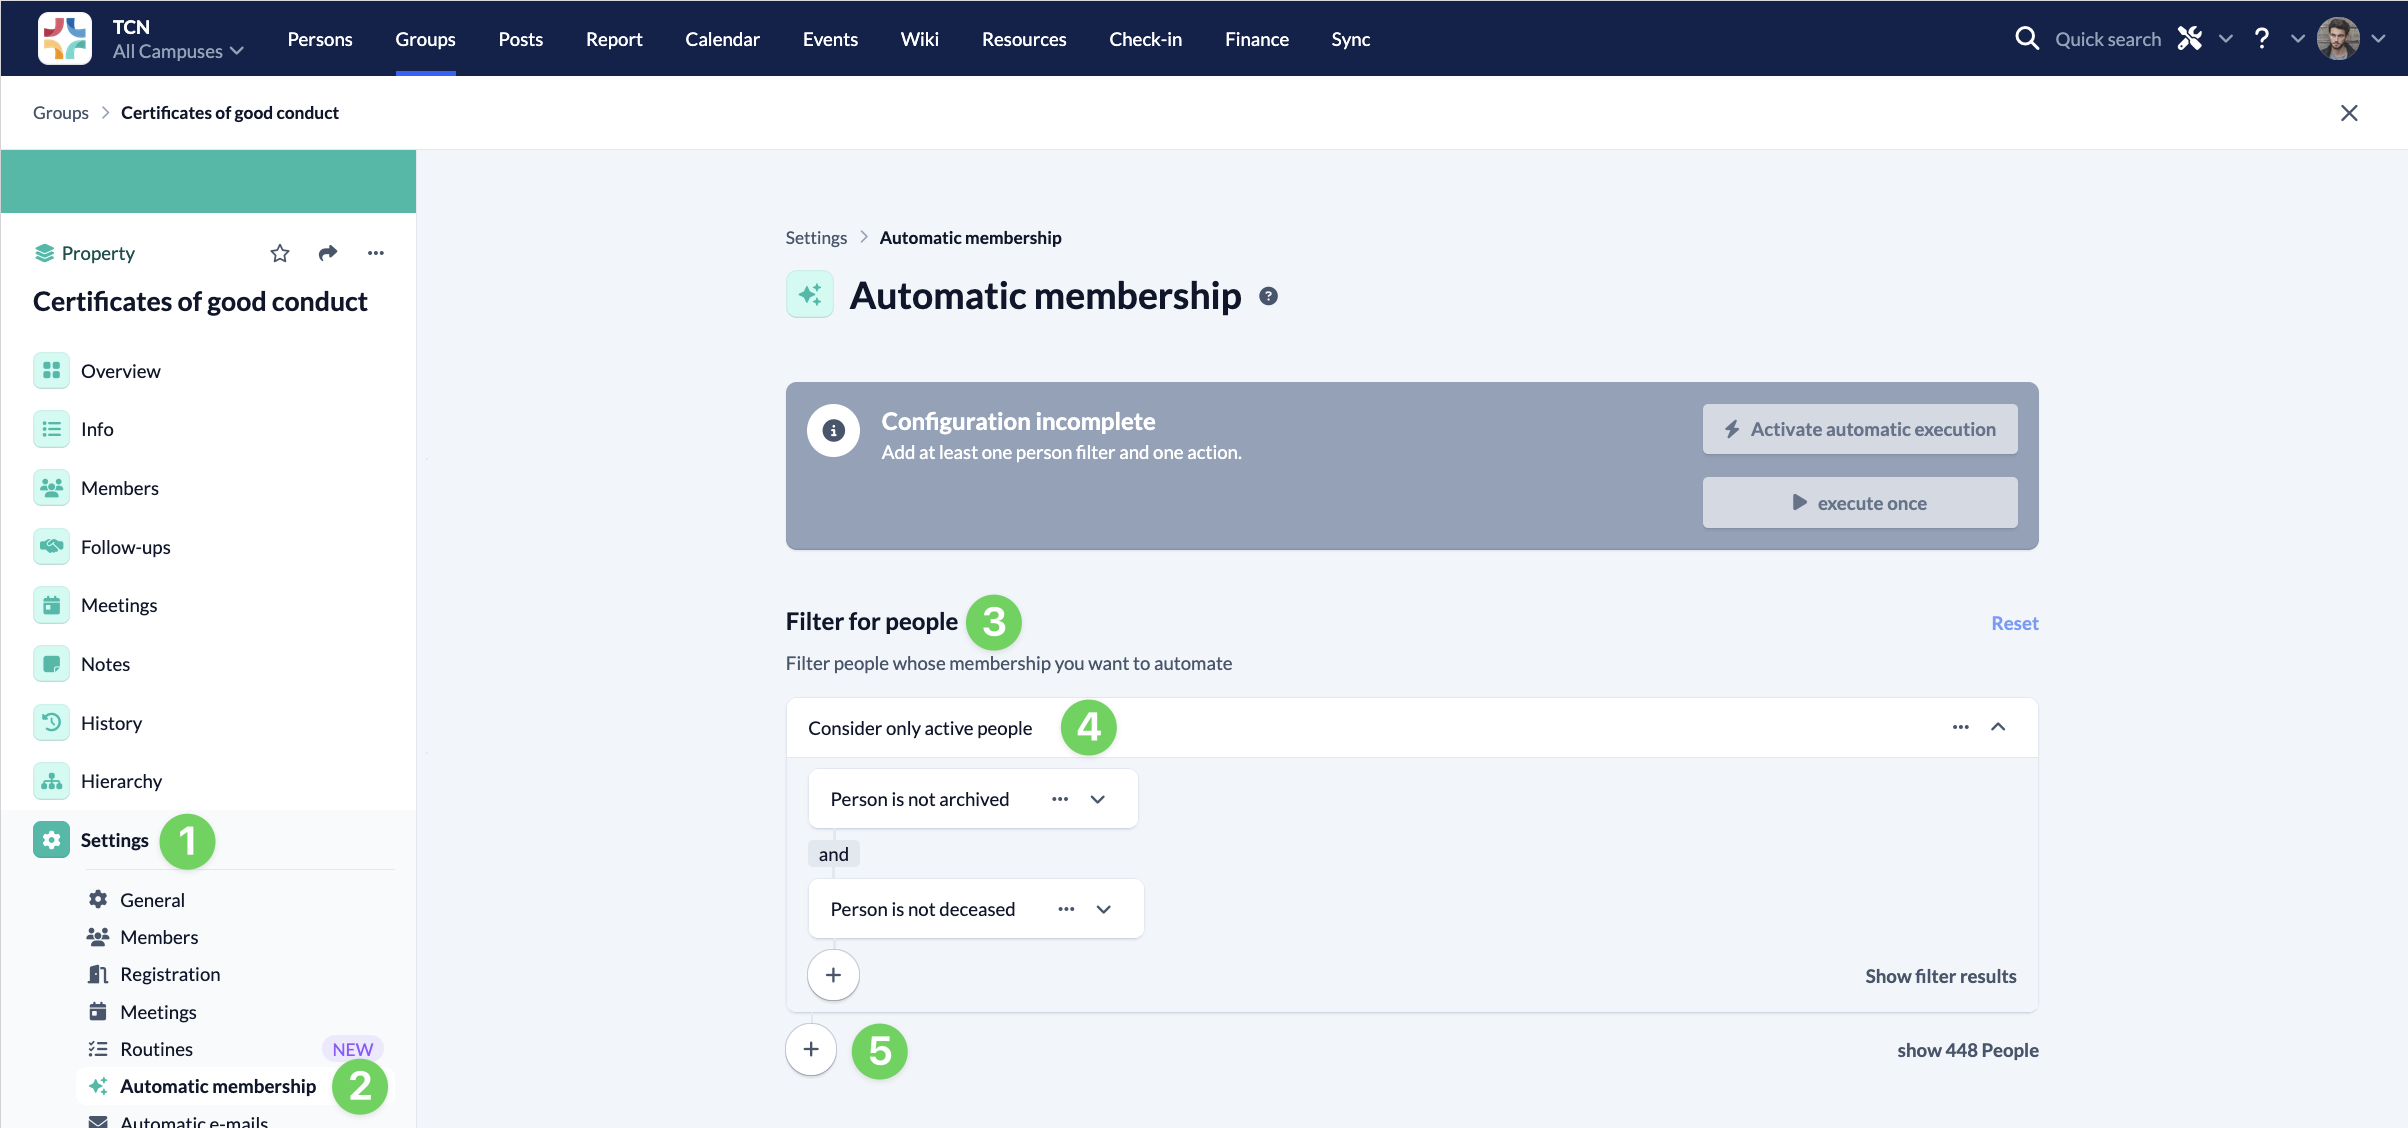Switch to the Calendar menu
Image resolution: width=2408 pixels, height=1128 pixels.
click(x=722, y=39)
